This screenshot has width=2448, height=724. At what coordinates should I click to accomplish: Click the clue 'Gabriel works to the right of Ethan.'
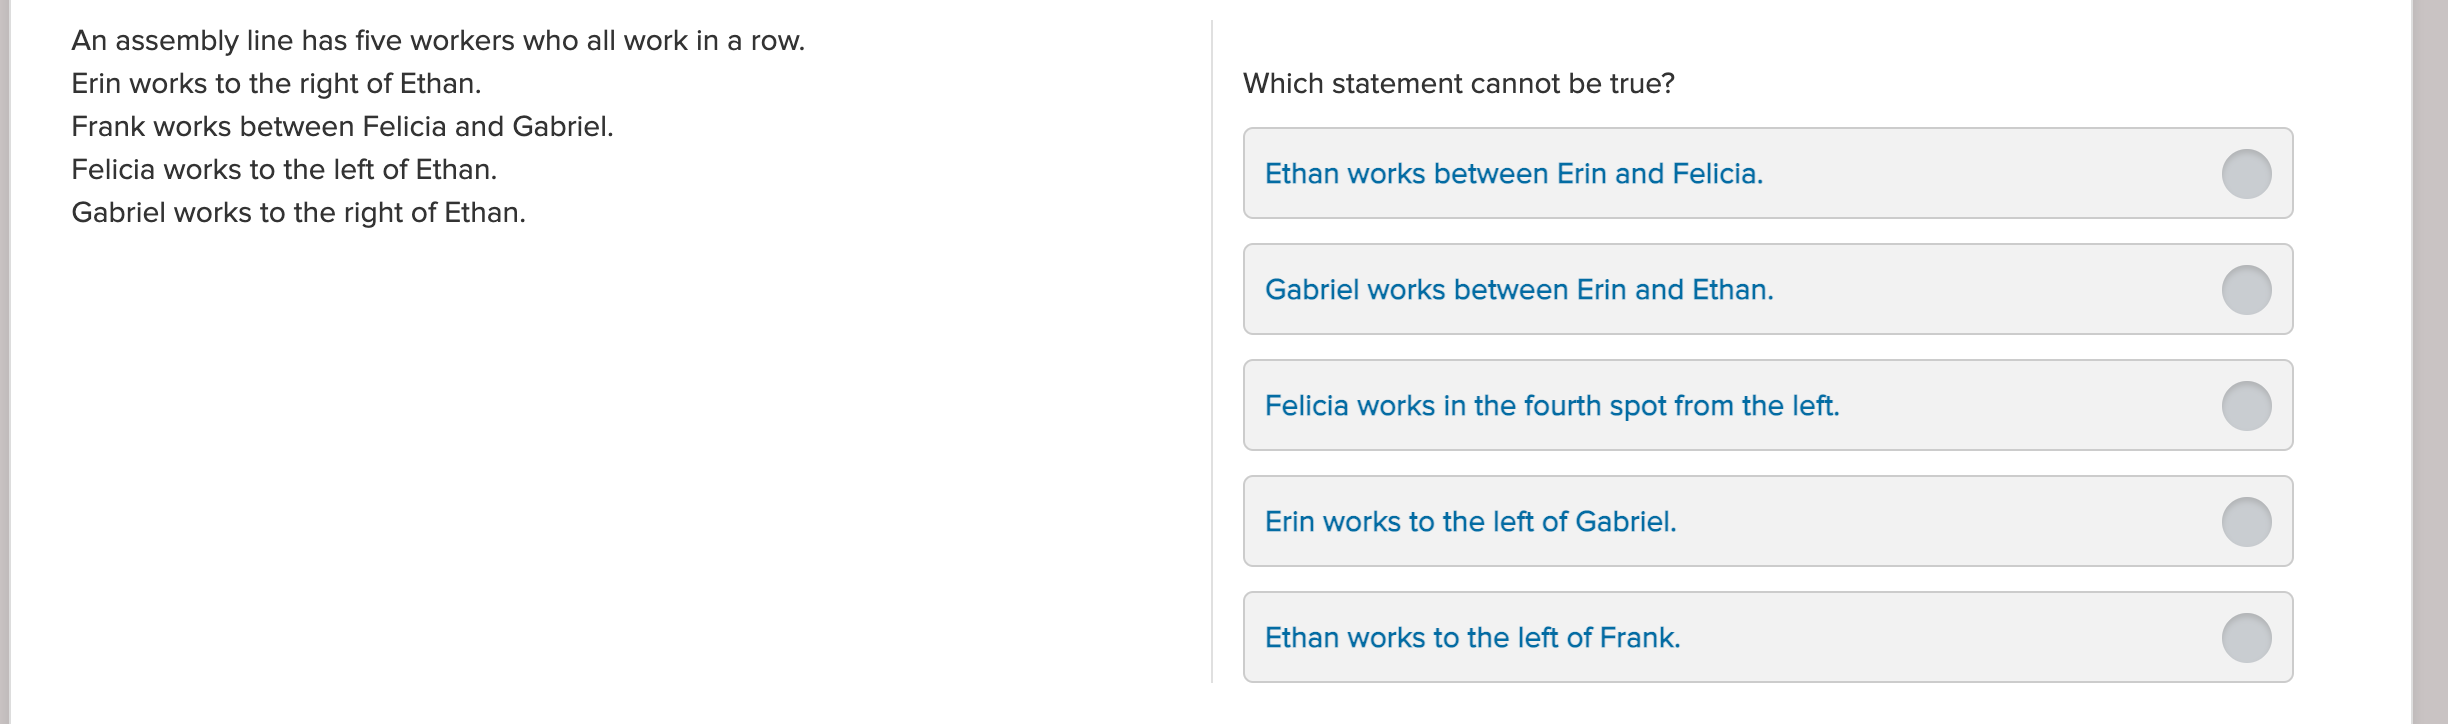click(298, 213)
